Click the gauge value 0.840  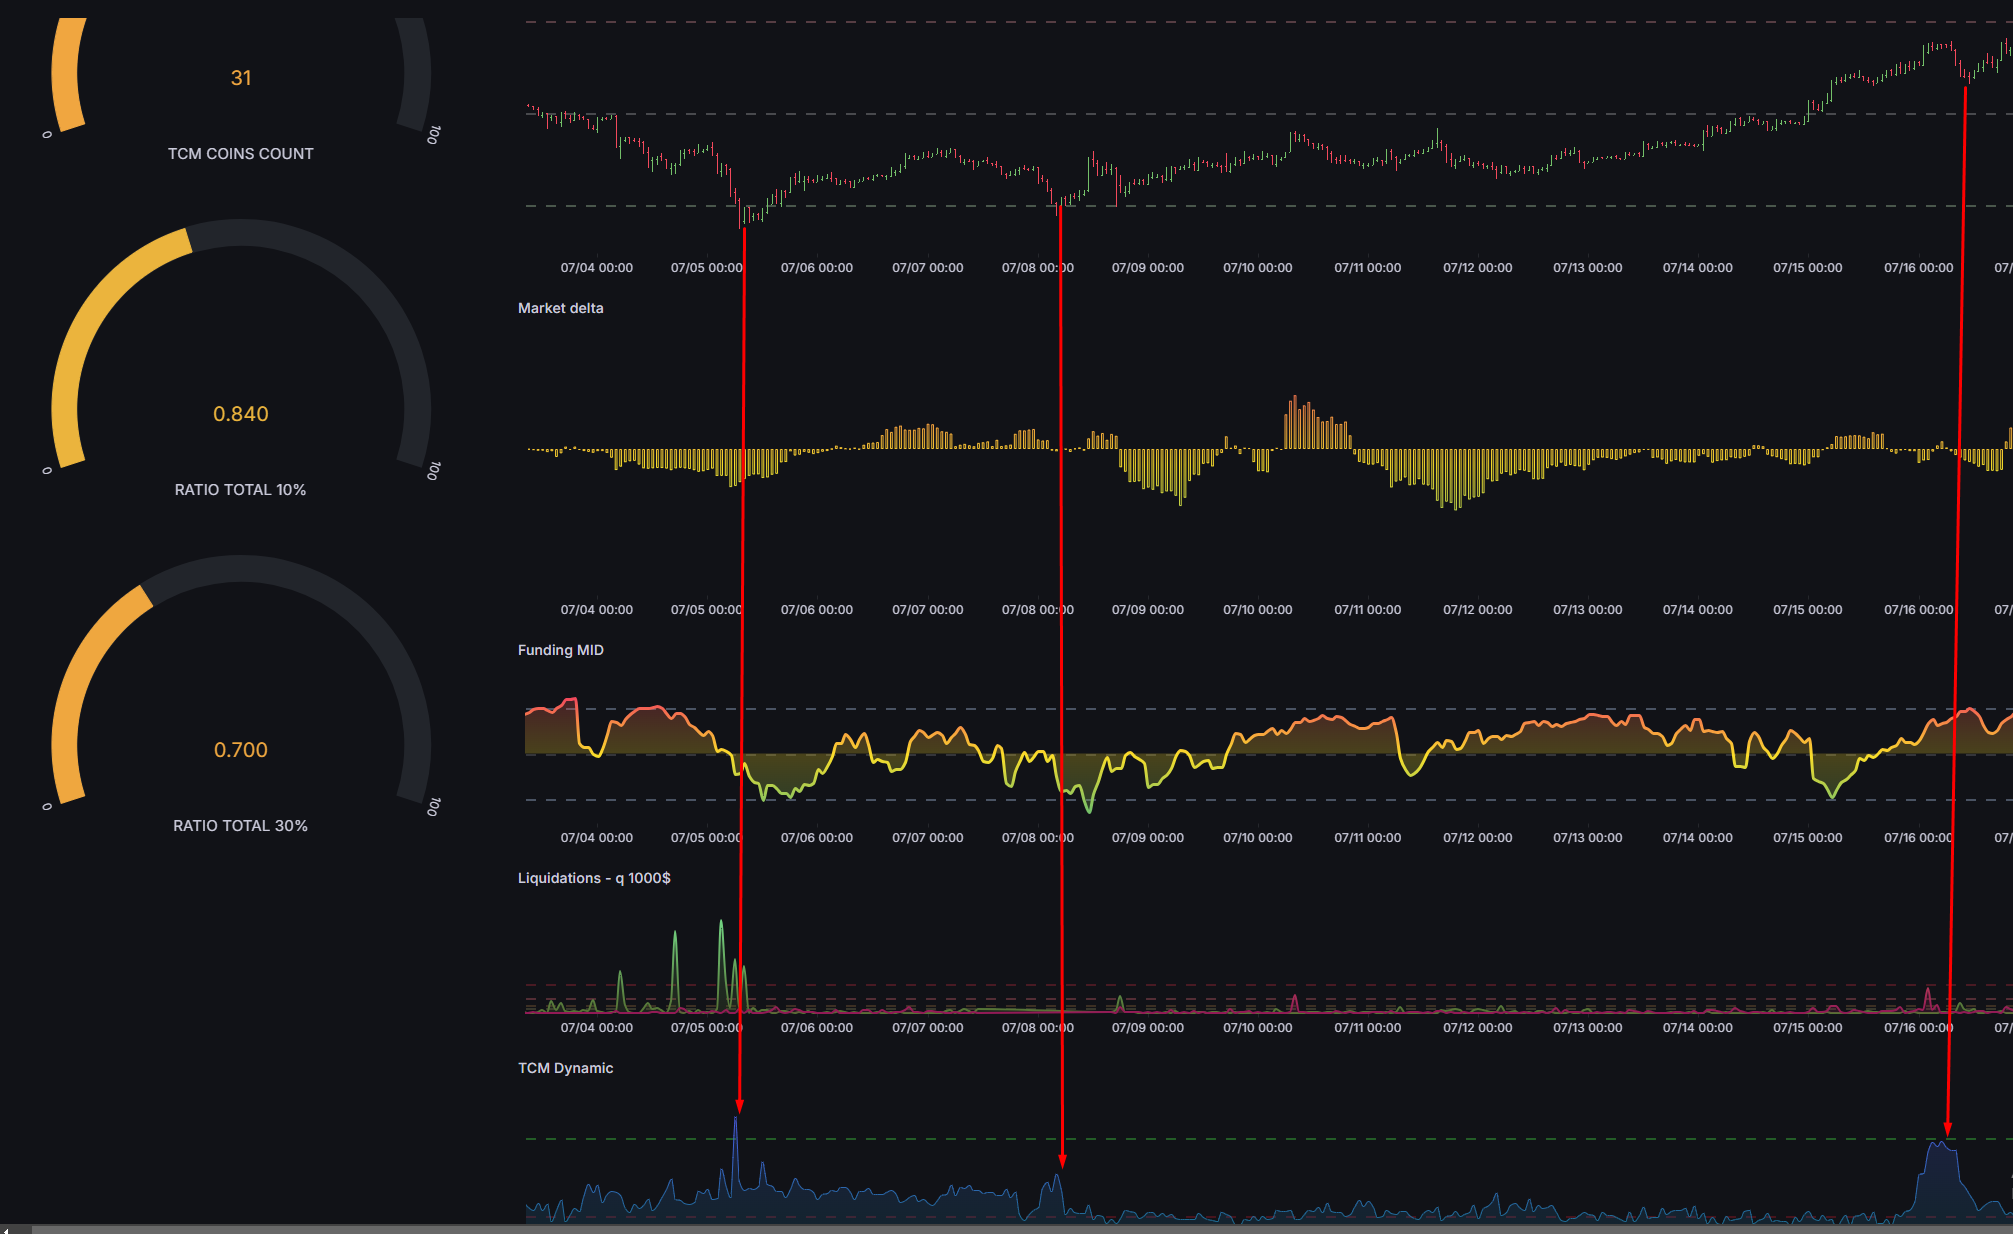click(241, 414)
